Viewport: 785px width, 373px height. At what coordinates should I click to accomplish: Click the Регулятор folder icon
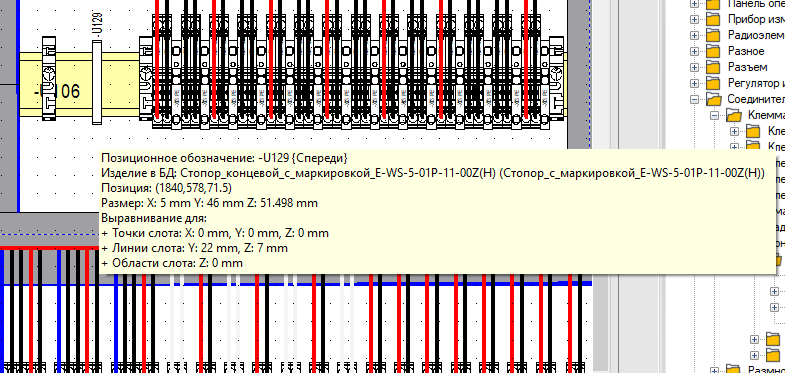[713, 83]
